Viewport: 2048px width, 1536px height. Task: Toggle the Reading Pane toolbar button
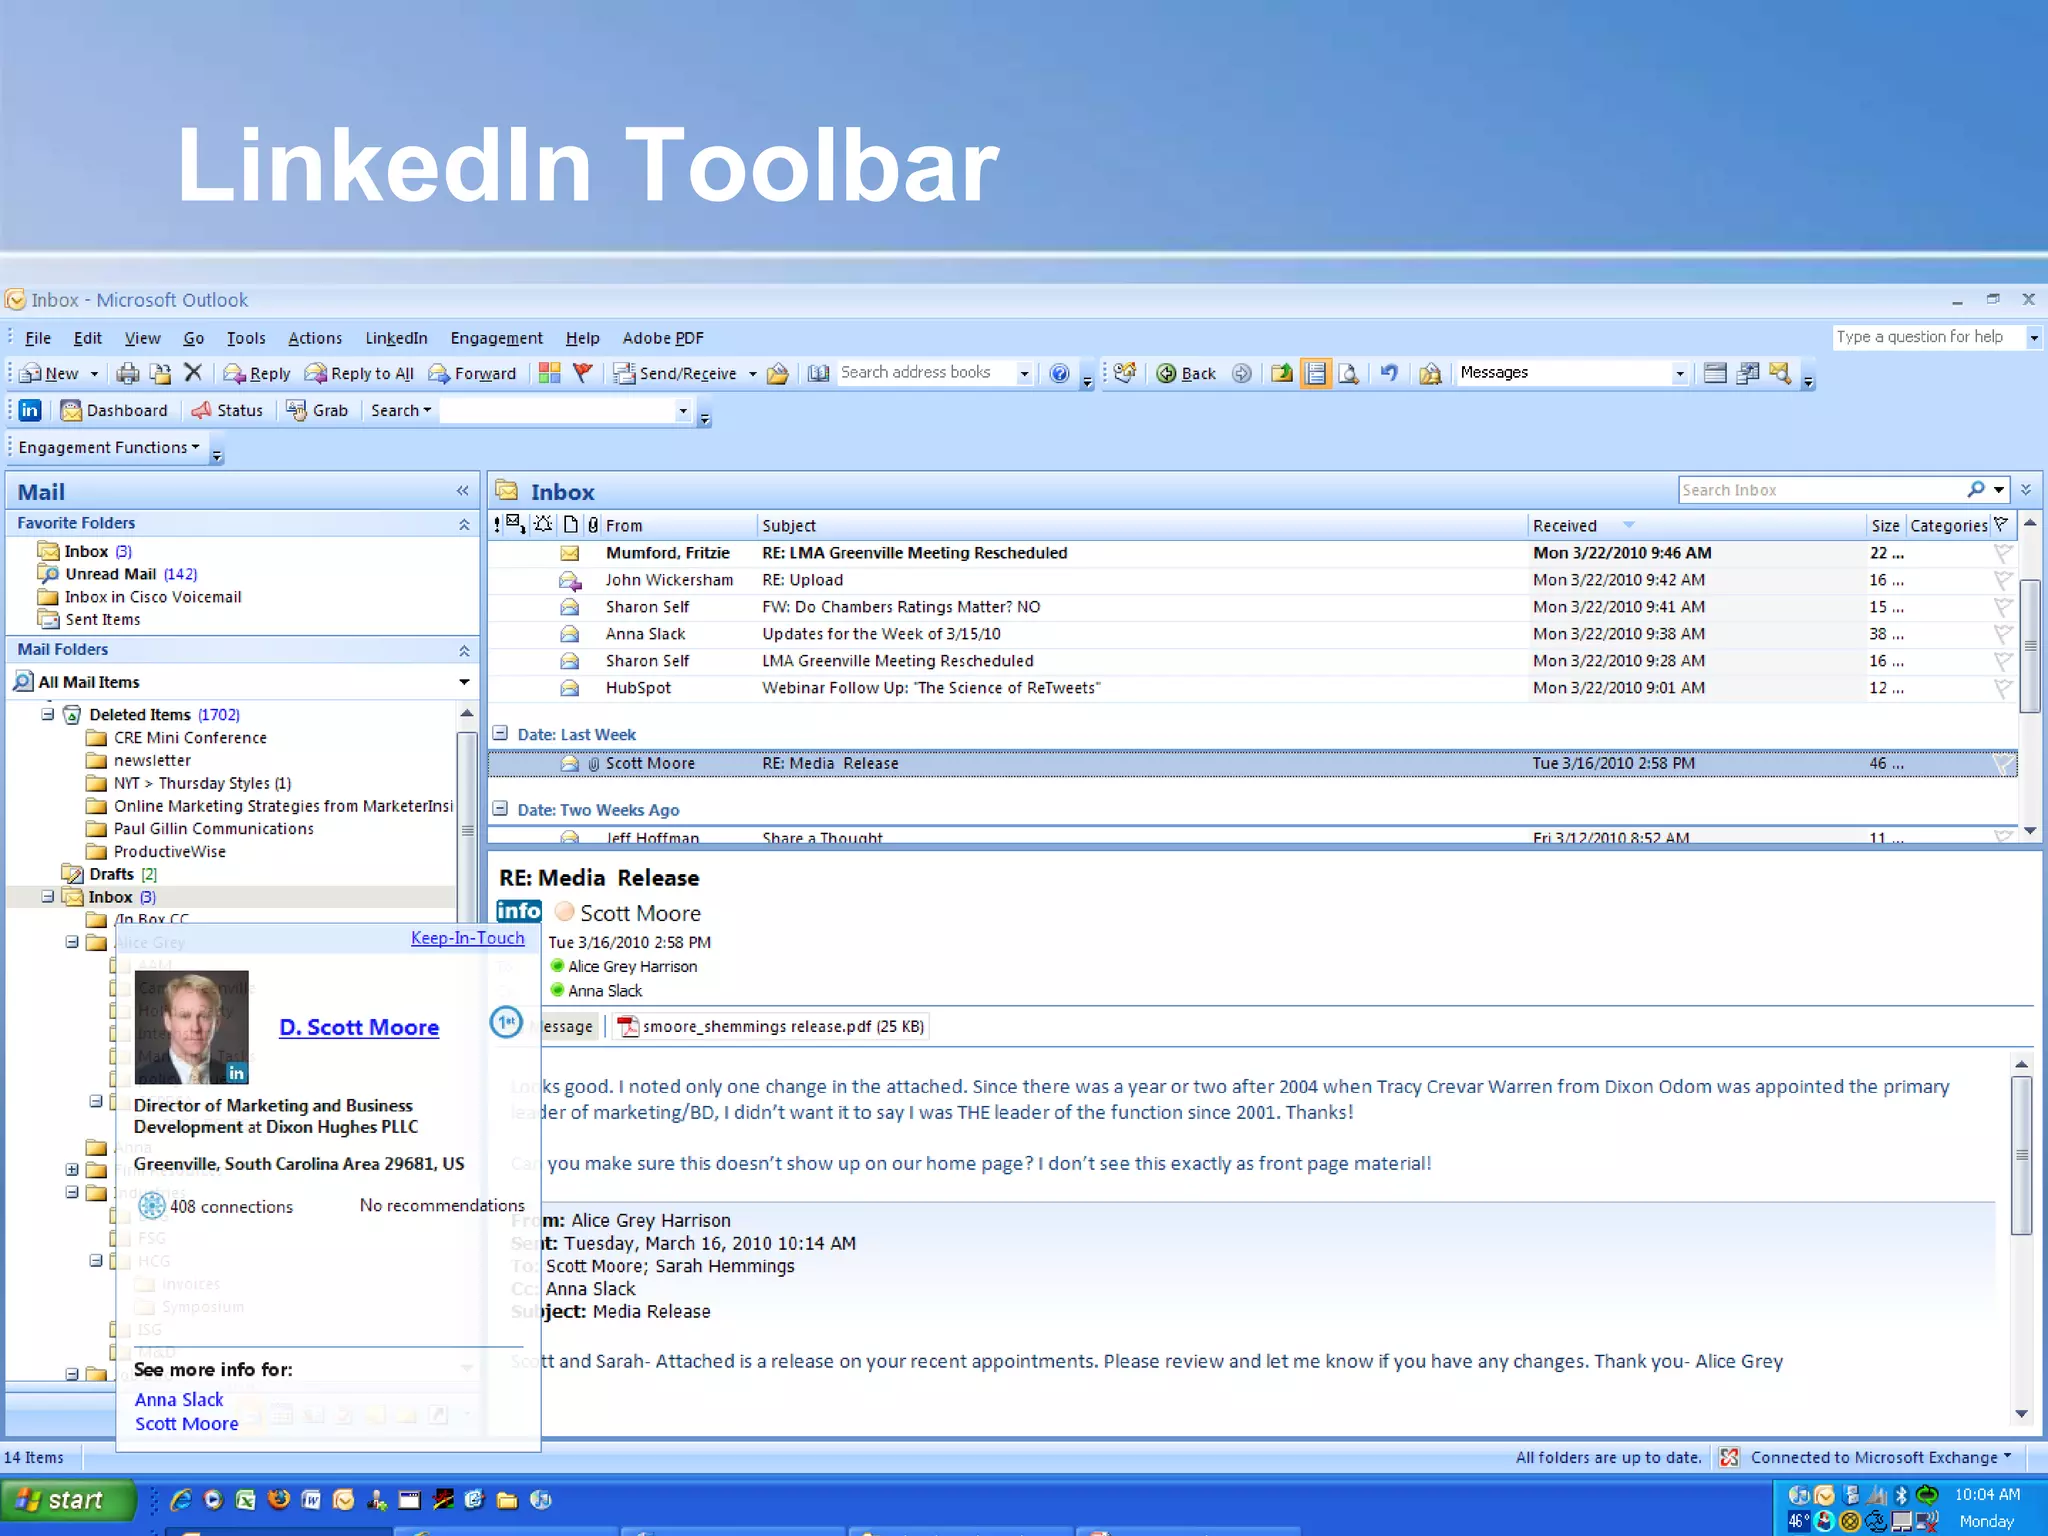pyautogui.click(x=1316, y=373)
